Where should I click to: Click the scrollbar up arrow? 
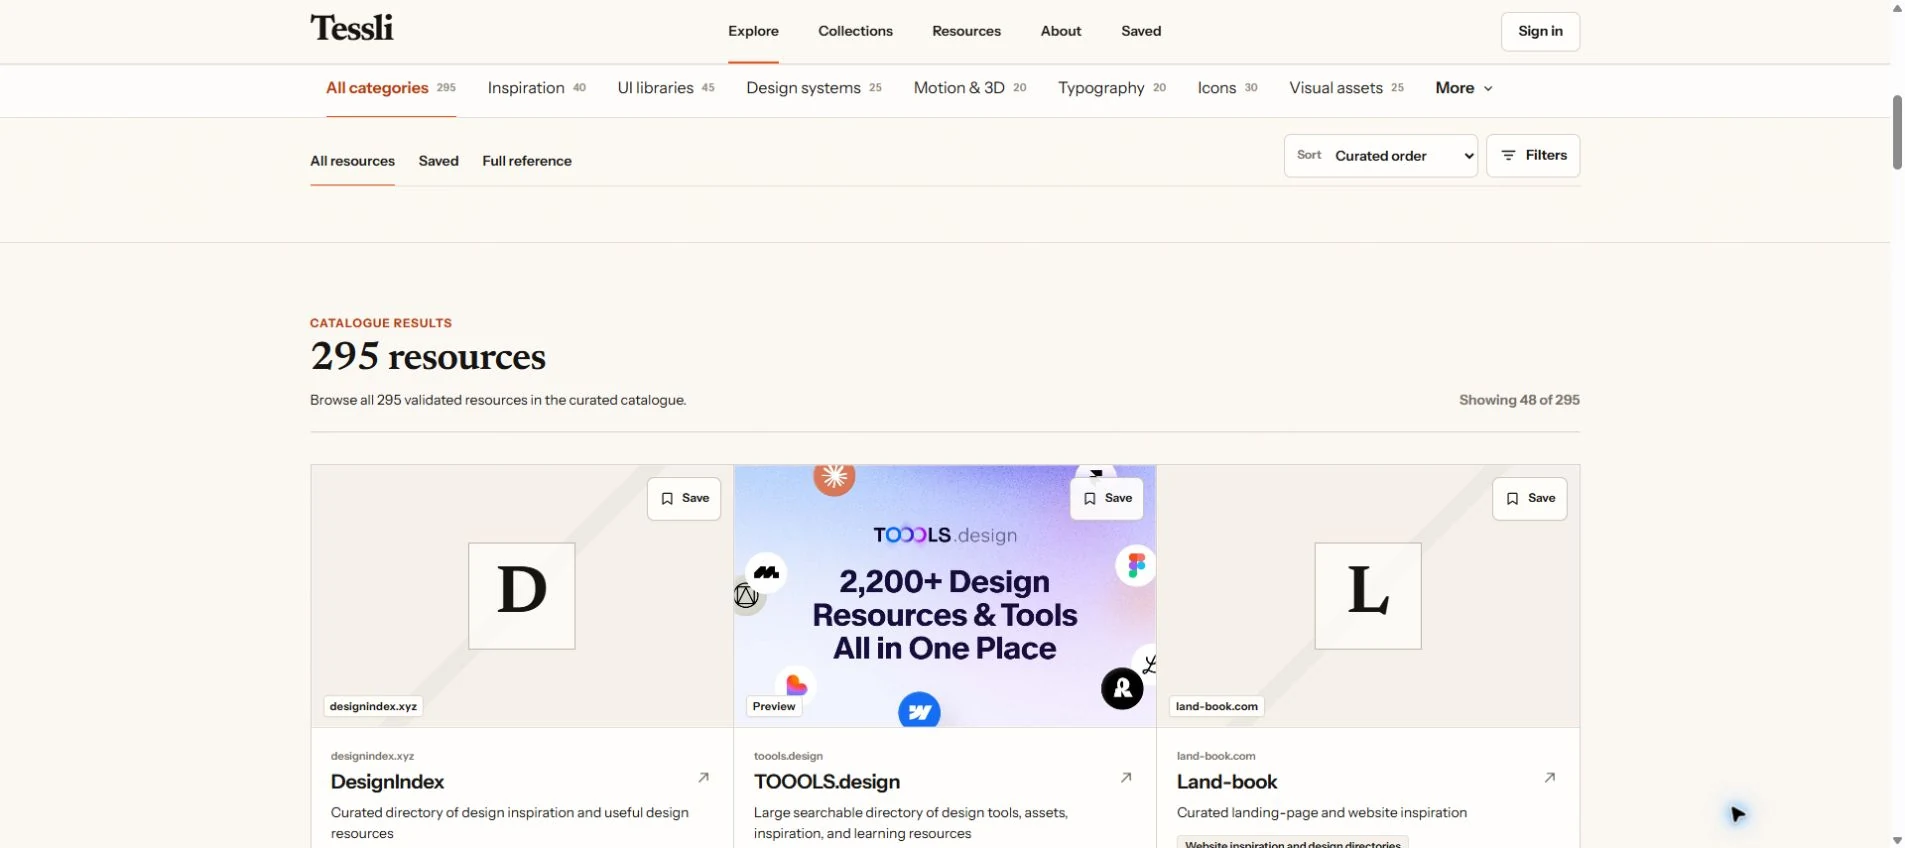point(1897,8)
